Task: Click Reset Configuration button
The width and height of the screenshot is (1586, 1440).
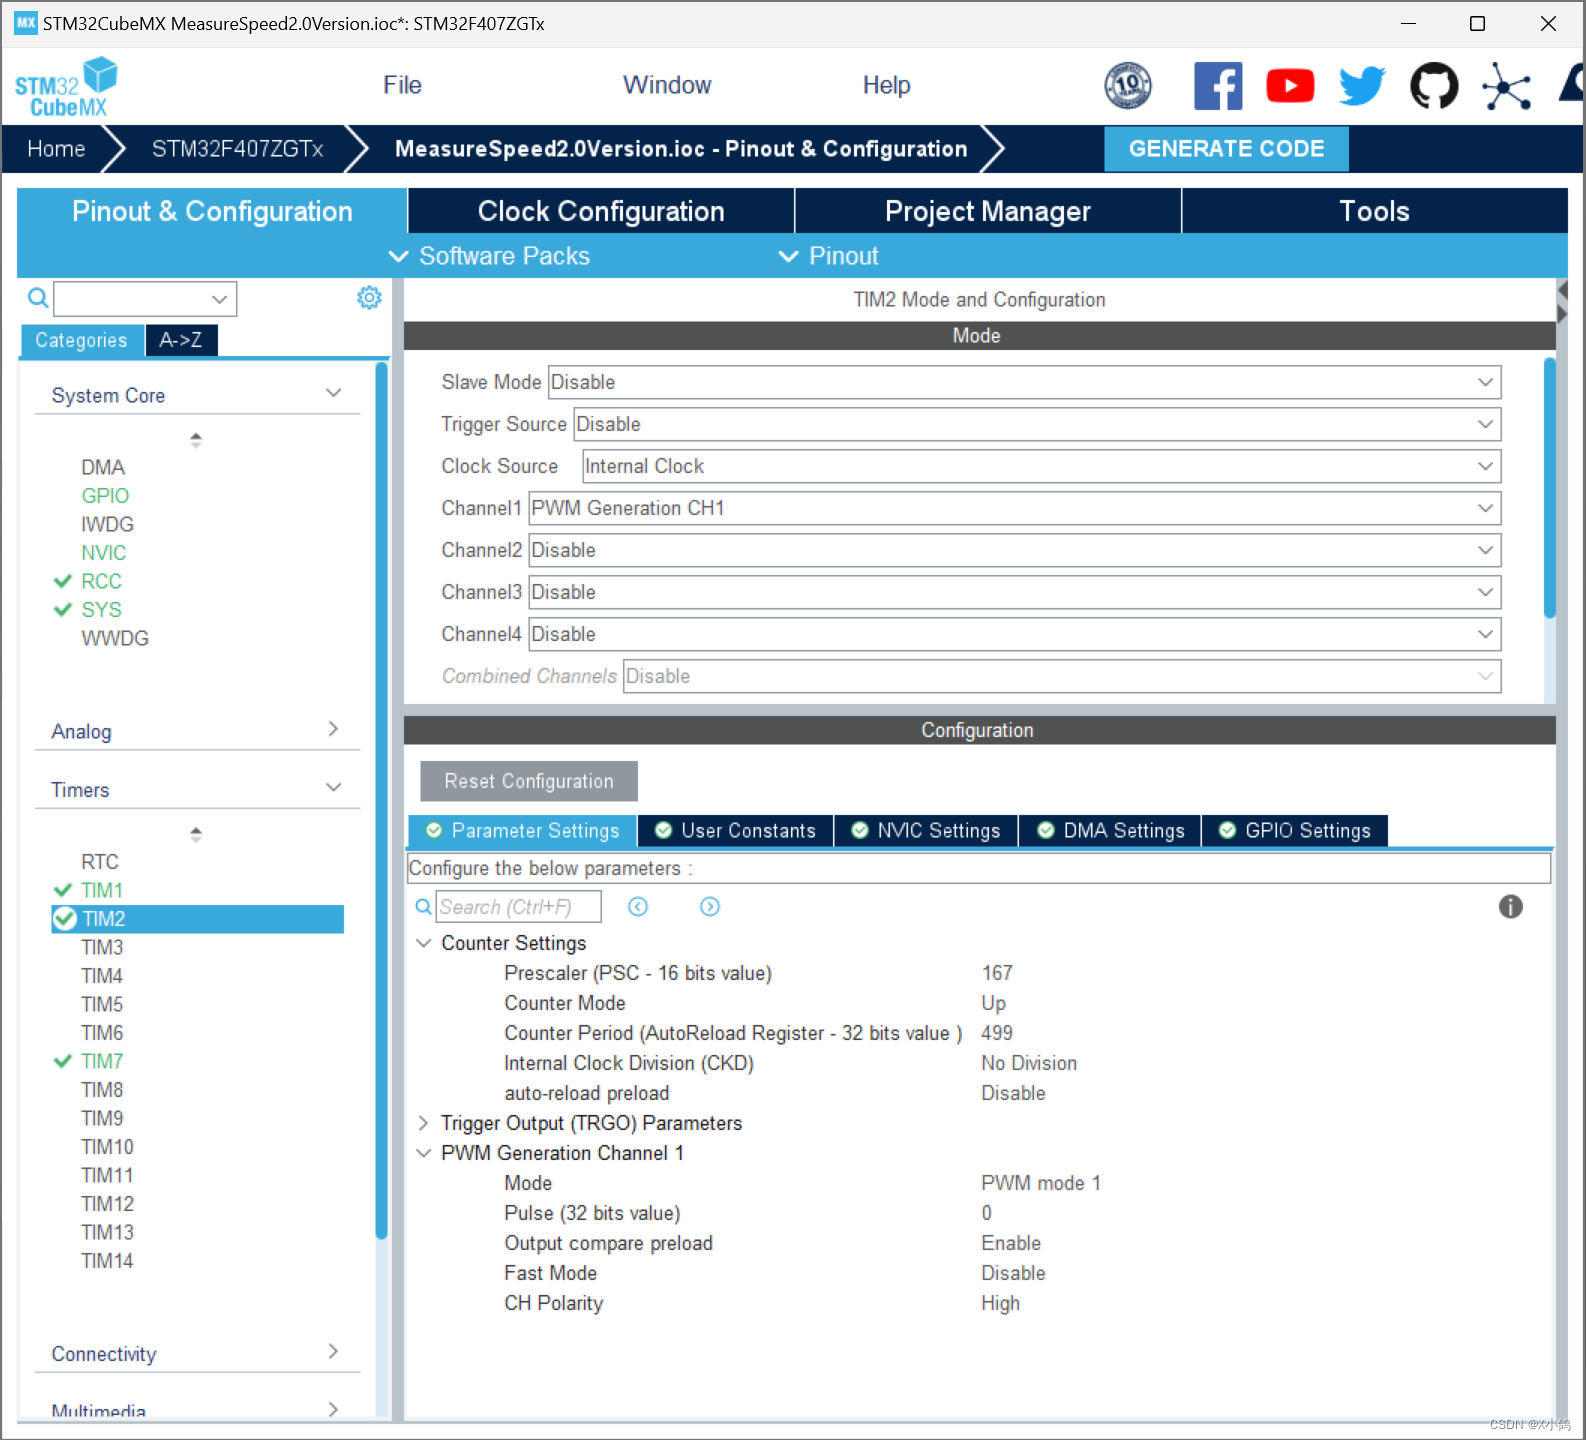Action: coord(529,781)
